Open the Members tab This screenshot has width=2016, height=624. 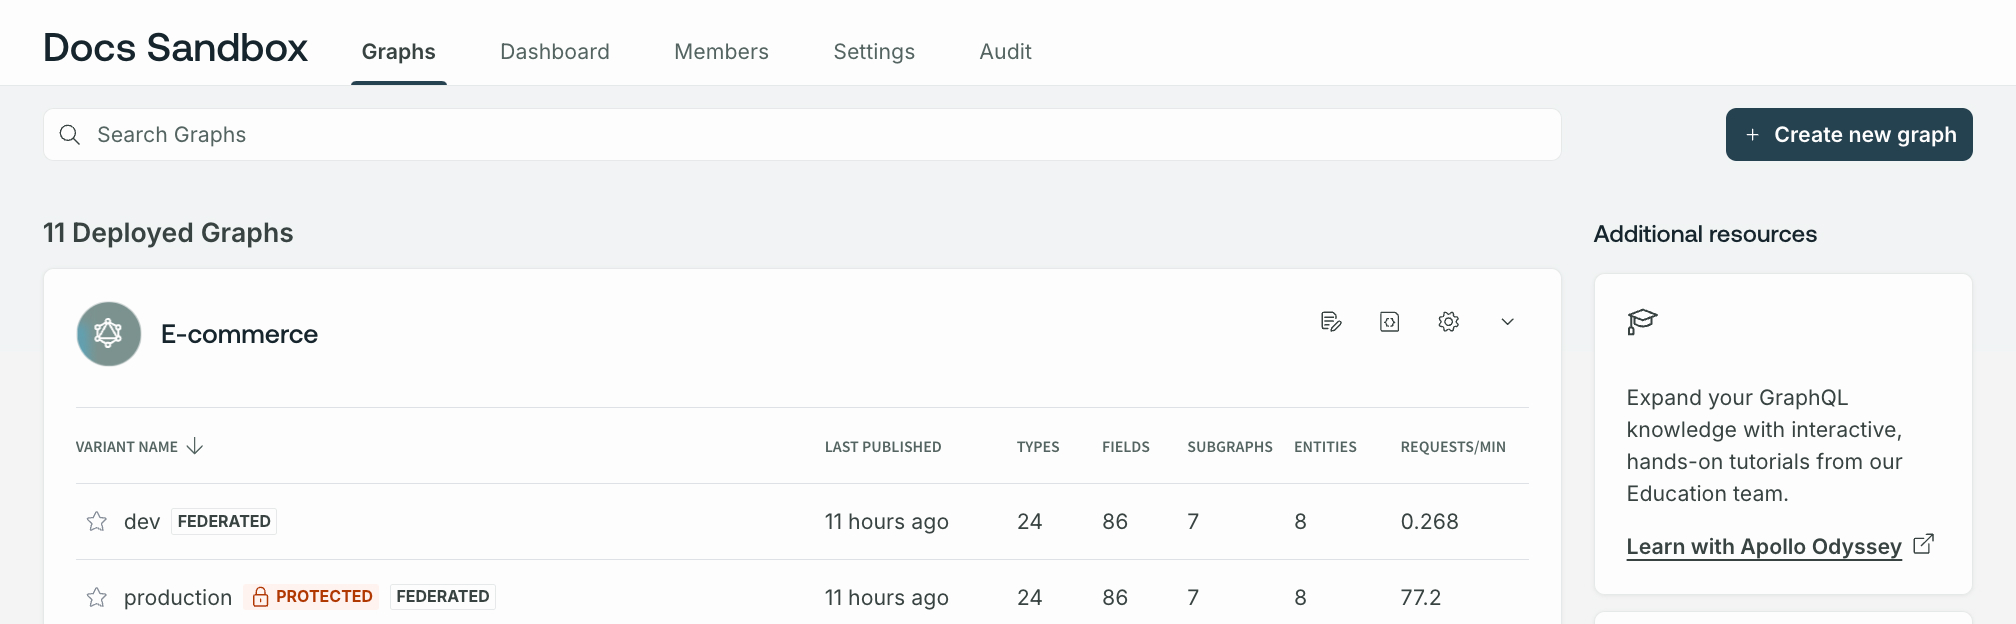(x=721, y=52)
